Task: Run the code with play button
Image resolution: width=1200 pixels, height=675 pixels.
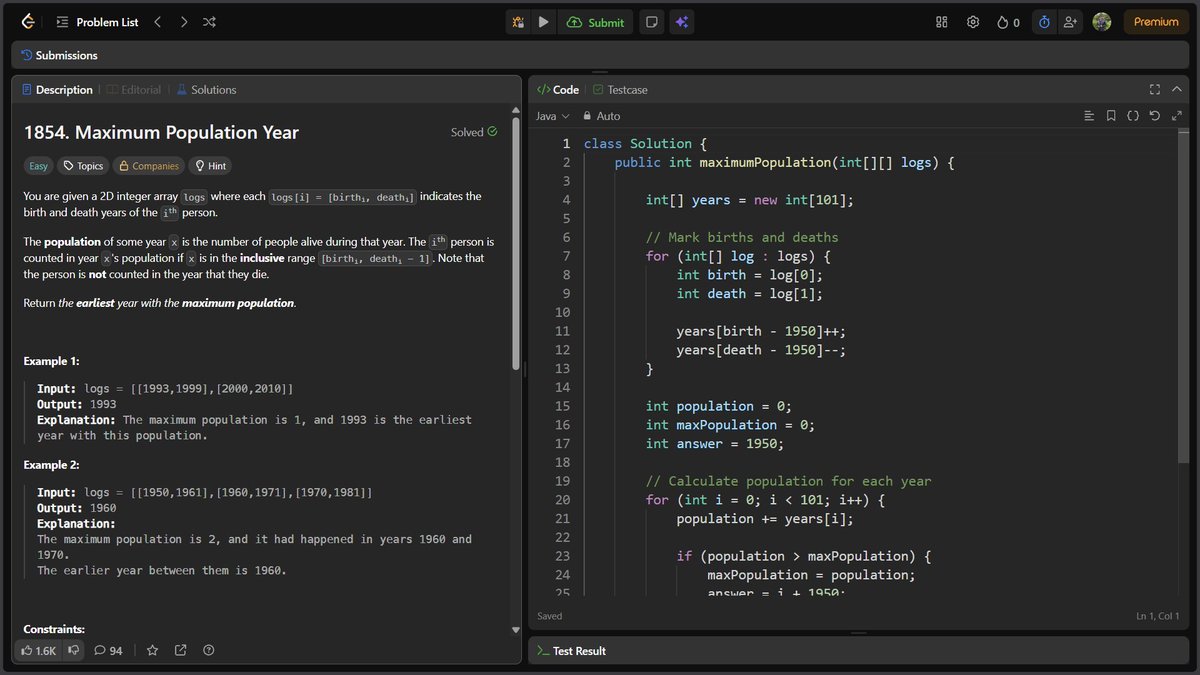Action: coord(543,22)
